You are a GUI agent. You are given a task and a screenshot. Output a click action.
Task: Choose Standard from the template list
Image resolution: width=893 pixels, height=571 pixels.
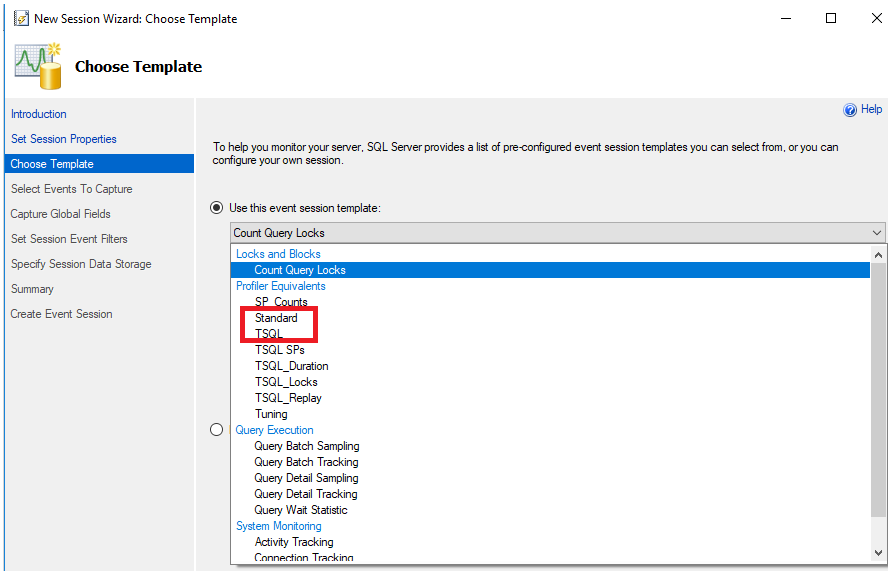coord(276,318)
